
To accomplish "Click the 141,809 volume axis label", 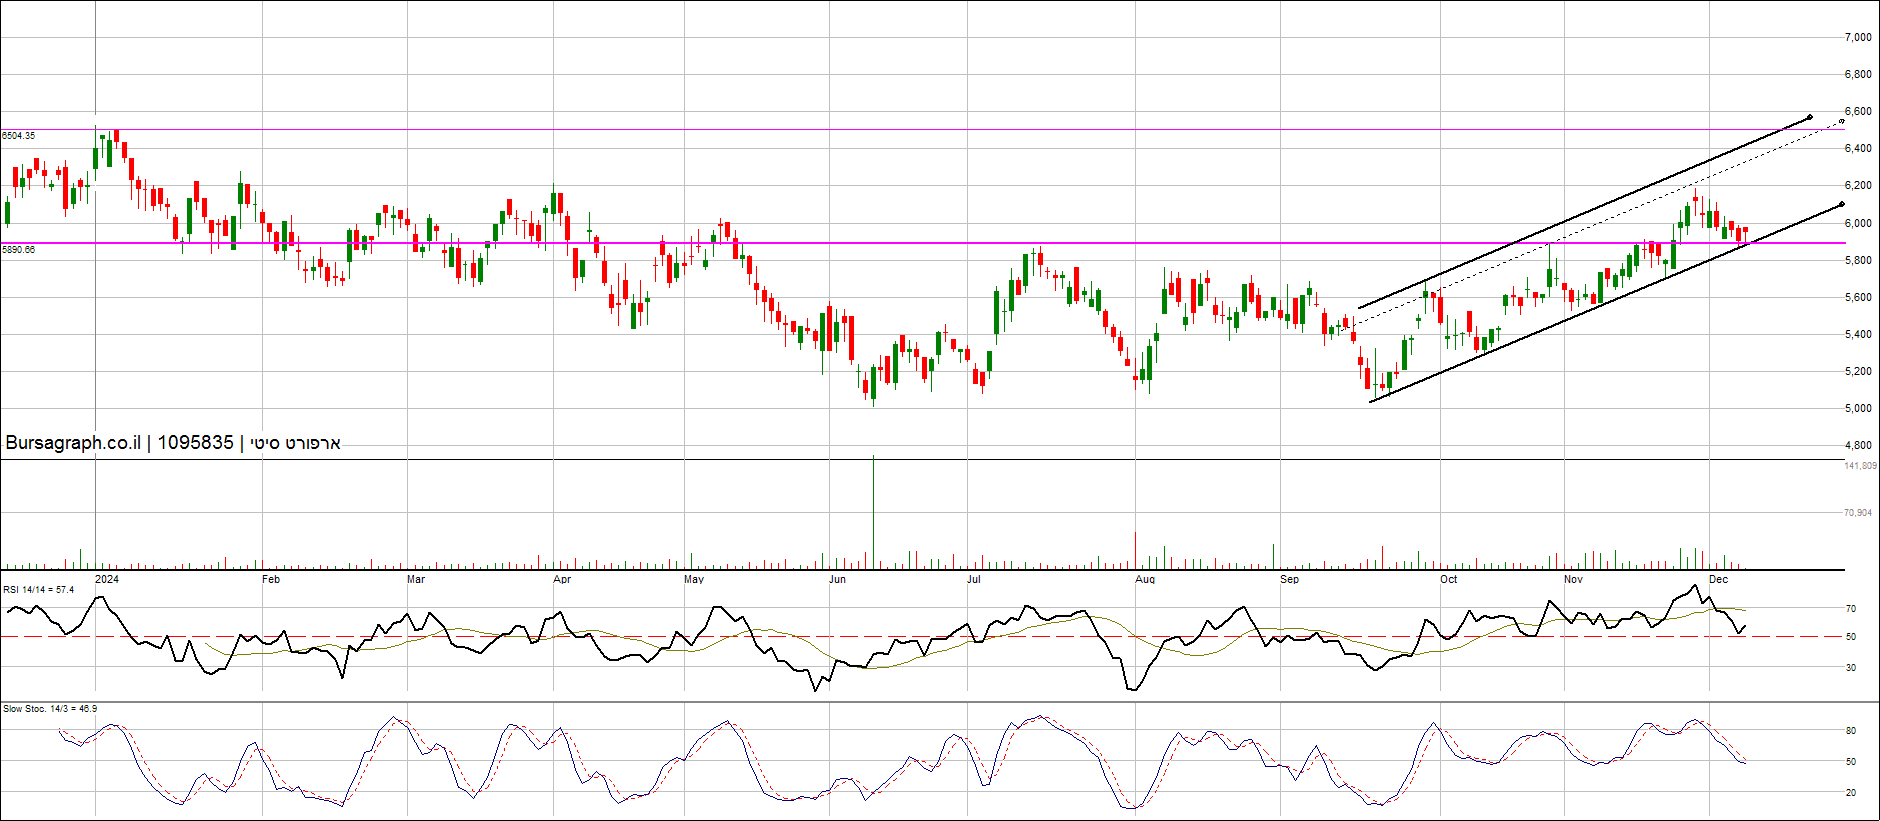I will click(x=1860, y=466).
